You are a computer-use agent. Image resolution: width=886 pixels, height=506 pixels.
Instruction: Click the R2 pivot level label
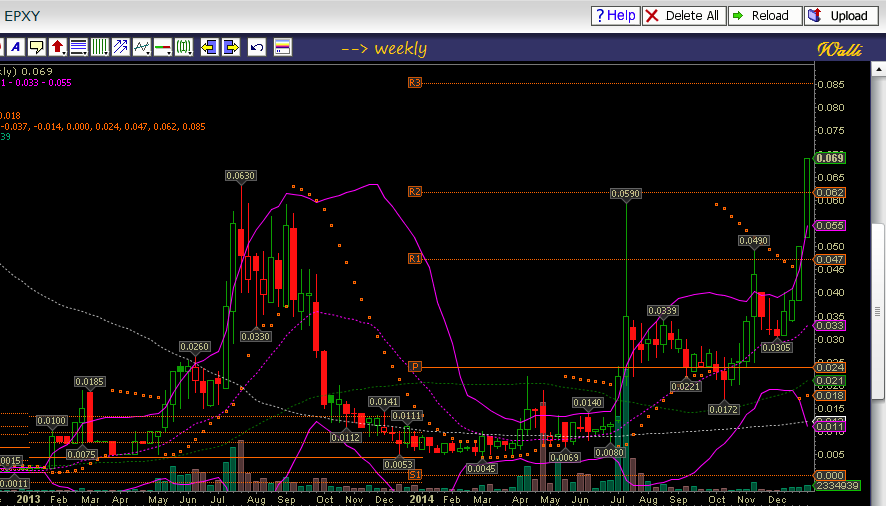(415, 192)
